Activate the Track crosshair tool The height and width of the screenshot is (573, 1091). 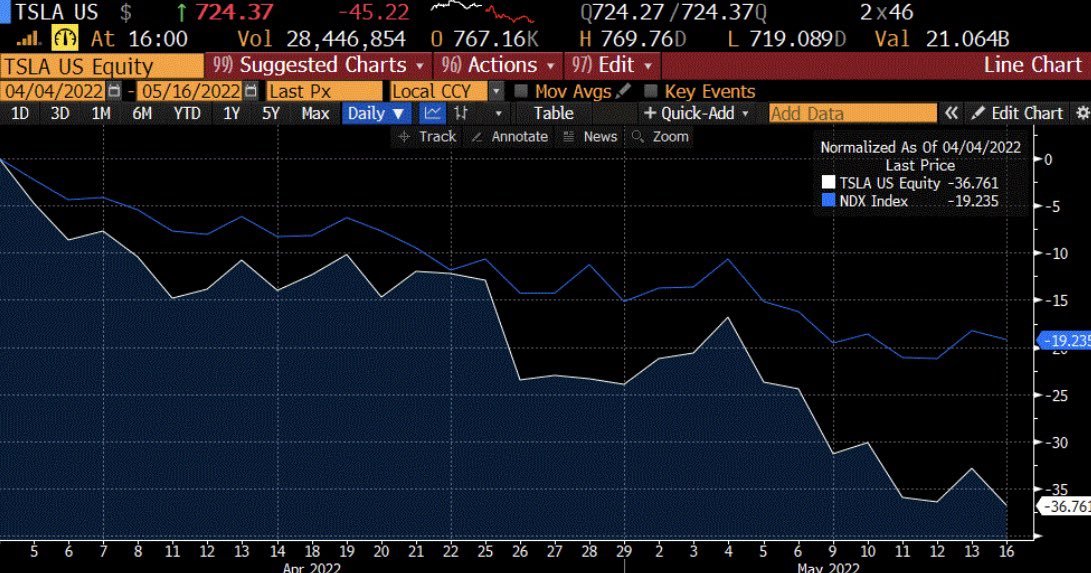[427, 136]
